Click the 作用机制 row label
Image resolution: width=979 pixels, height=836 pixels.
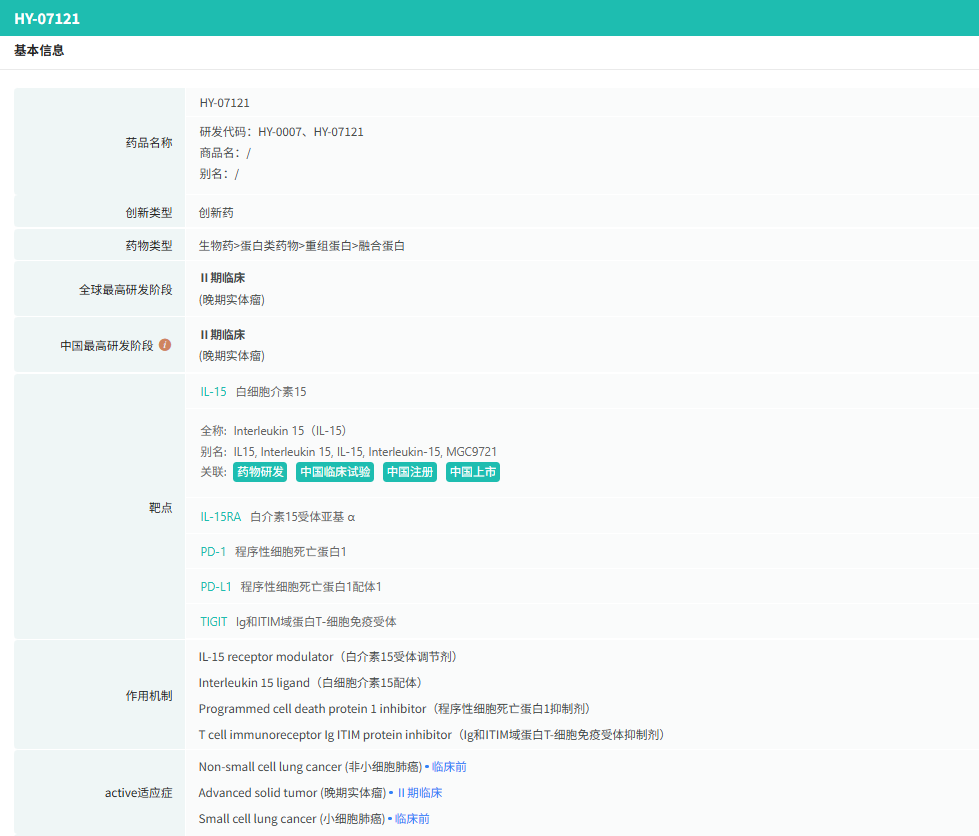click(x=149, y=696)
